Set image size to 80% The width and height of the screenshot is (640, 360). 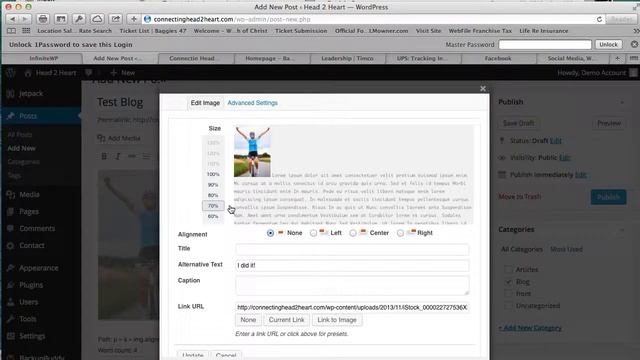pyautogui.click(x=213, y=195)
